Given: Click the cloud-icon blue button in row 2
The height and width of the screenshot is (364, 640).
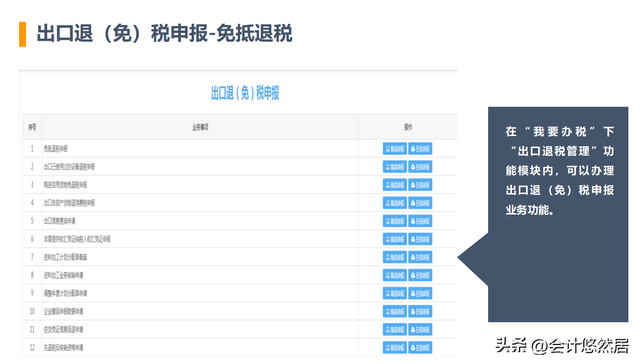Looking at the screenshot, I should (x=420, y=166).
